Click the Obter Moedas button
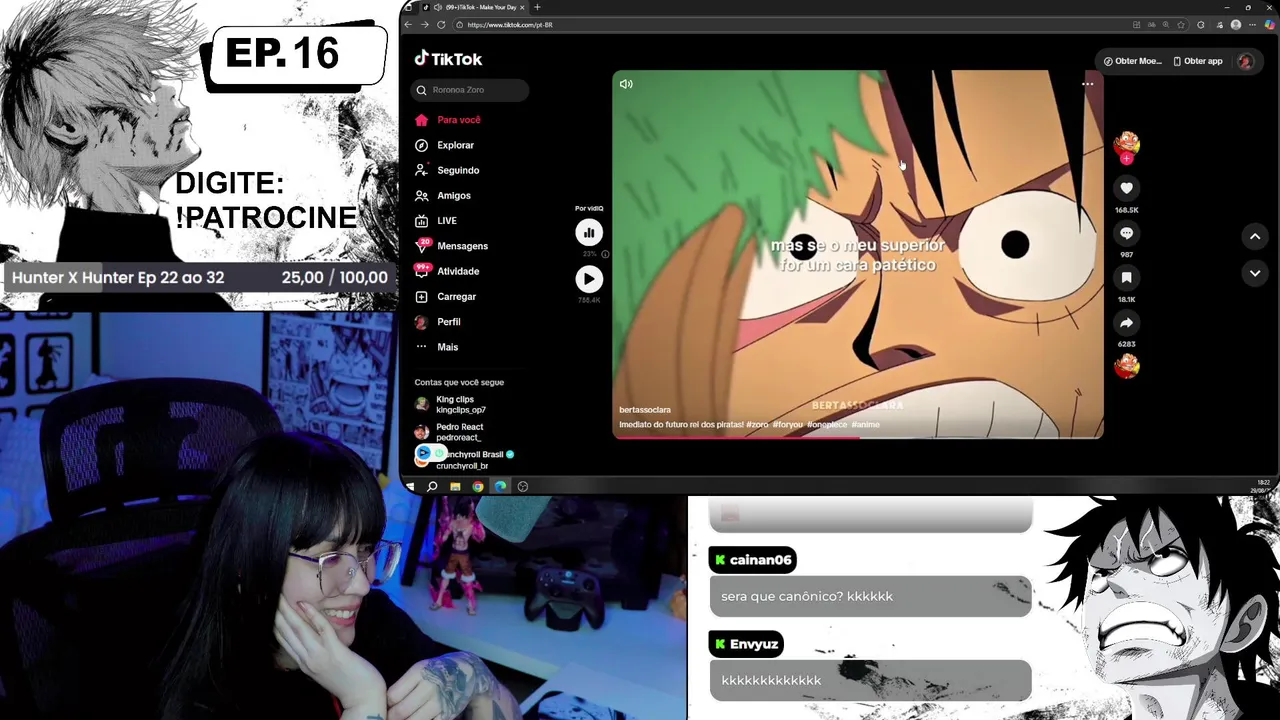 pyautogui.click(x=1132, y=61)
